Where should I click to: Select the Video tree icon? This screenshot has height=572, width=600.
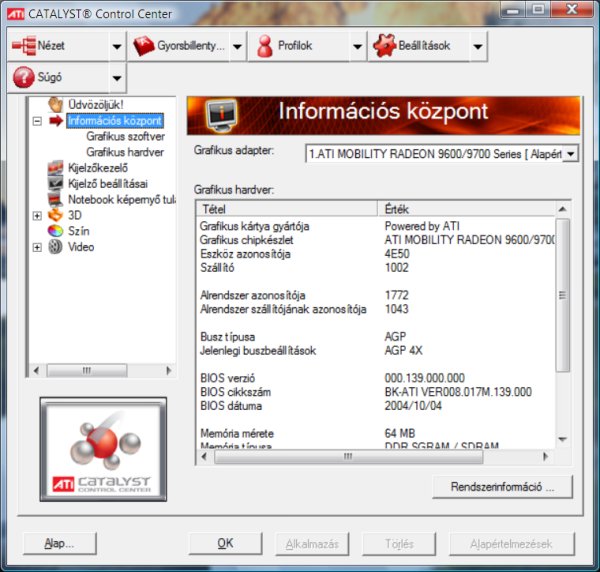(x=56, y=247)
